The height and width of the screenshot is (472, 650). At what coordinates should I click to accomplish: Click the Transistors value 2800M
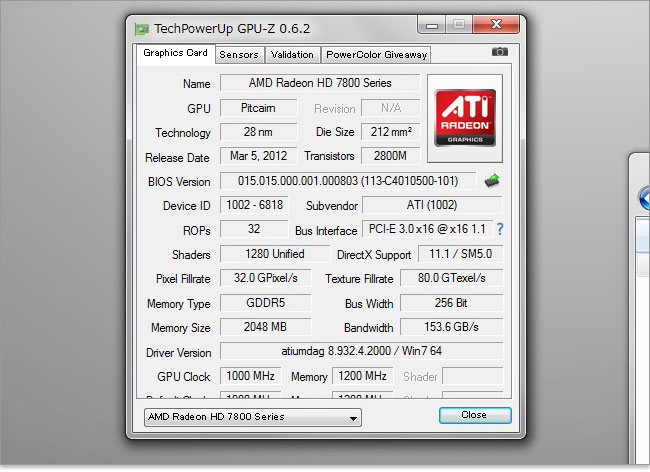click(x=390, y=156)
